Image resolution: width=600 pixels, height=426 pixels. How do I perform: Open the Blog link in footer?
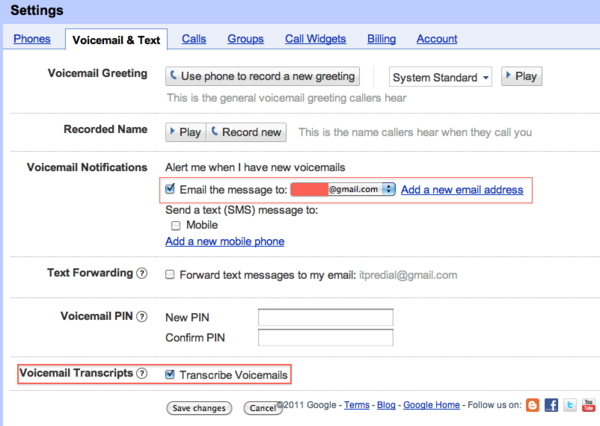tap(386, 405)
